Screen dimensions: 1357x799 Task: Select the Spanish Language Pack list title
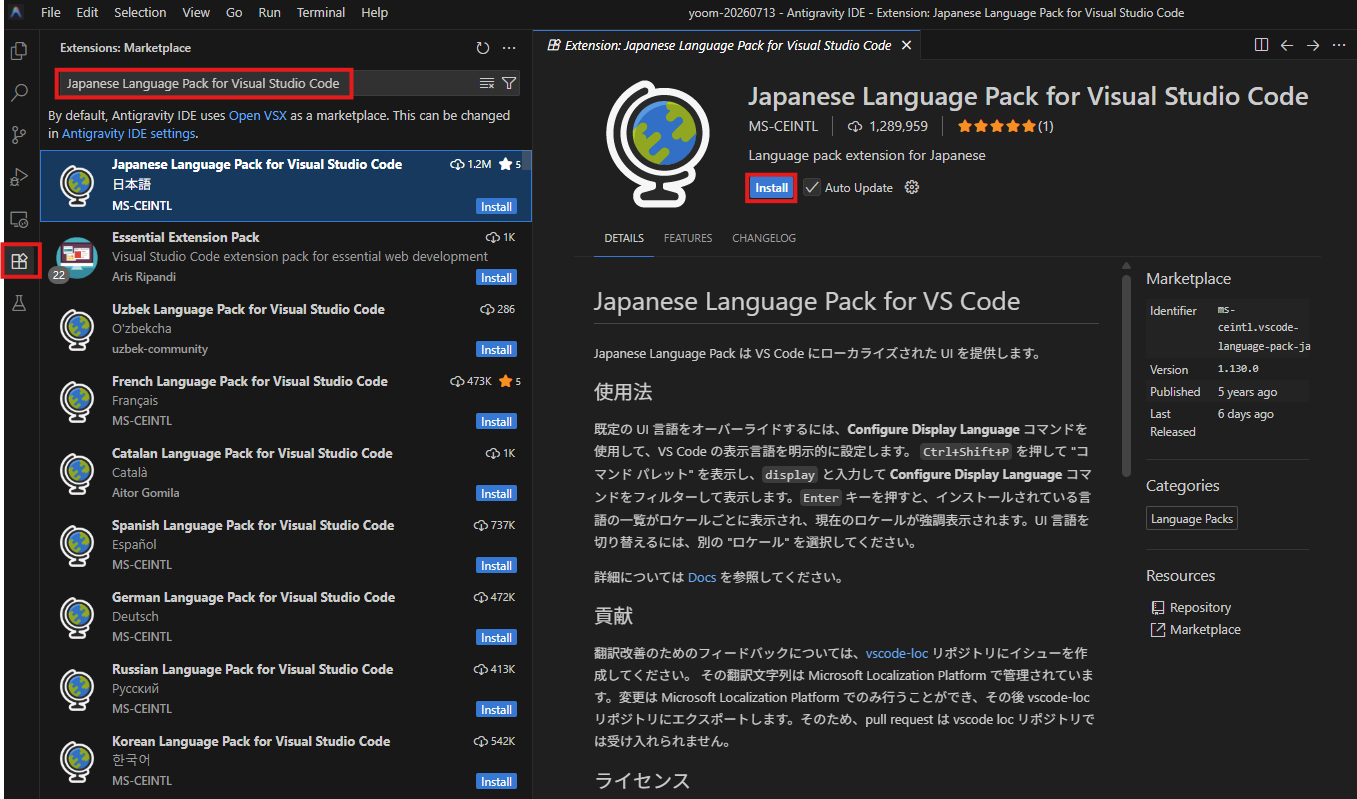tap(253, 526)
